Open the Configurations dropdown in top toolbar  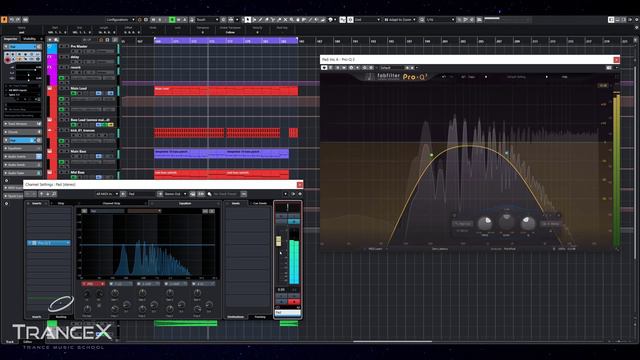120,20
